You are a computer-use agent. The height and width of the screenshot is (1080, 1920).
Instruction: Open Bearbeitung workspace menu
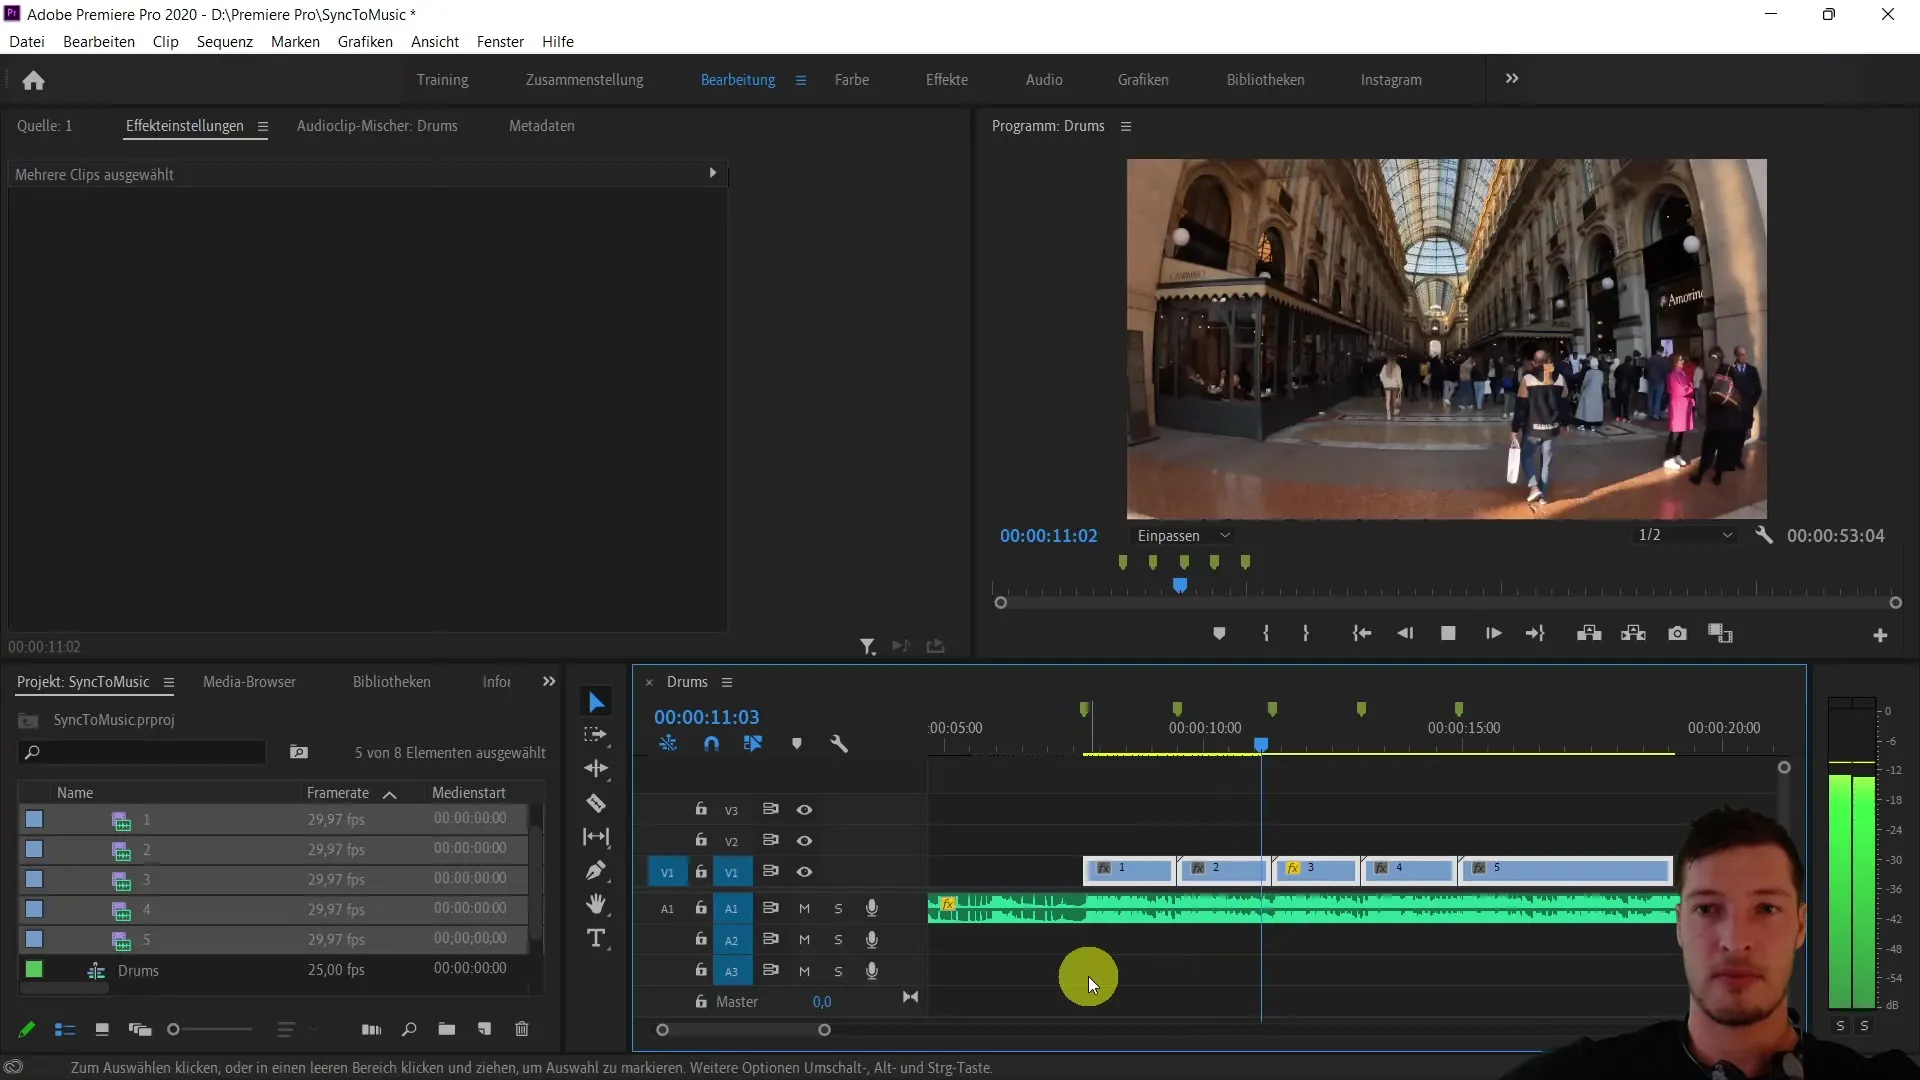tap(801, 80)
